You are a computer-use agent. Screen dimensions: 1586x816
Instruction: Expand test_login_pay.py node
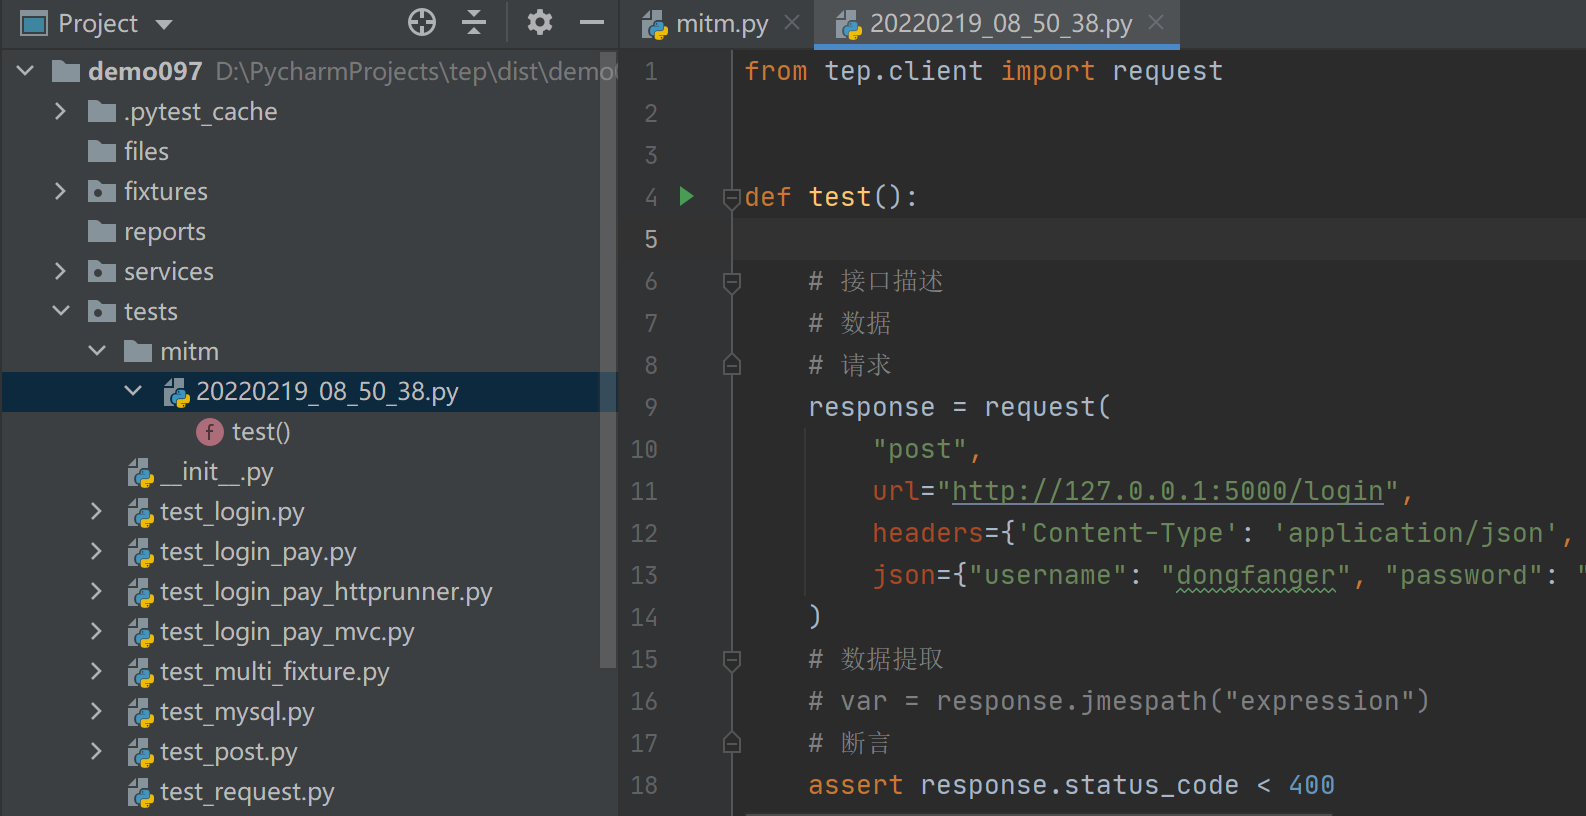96,551
